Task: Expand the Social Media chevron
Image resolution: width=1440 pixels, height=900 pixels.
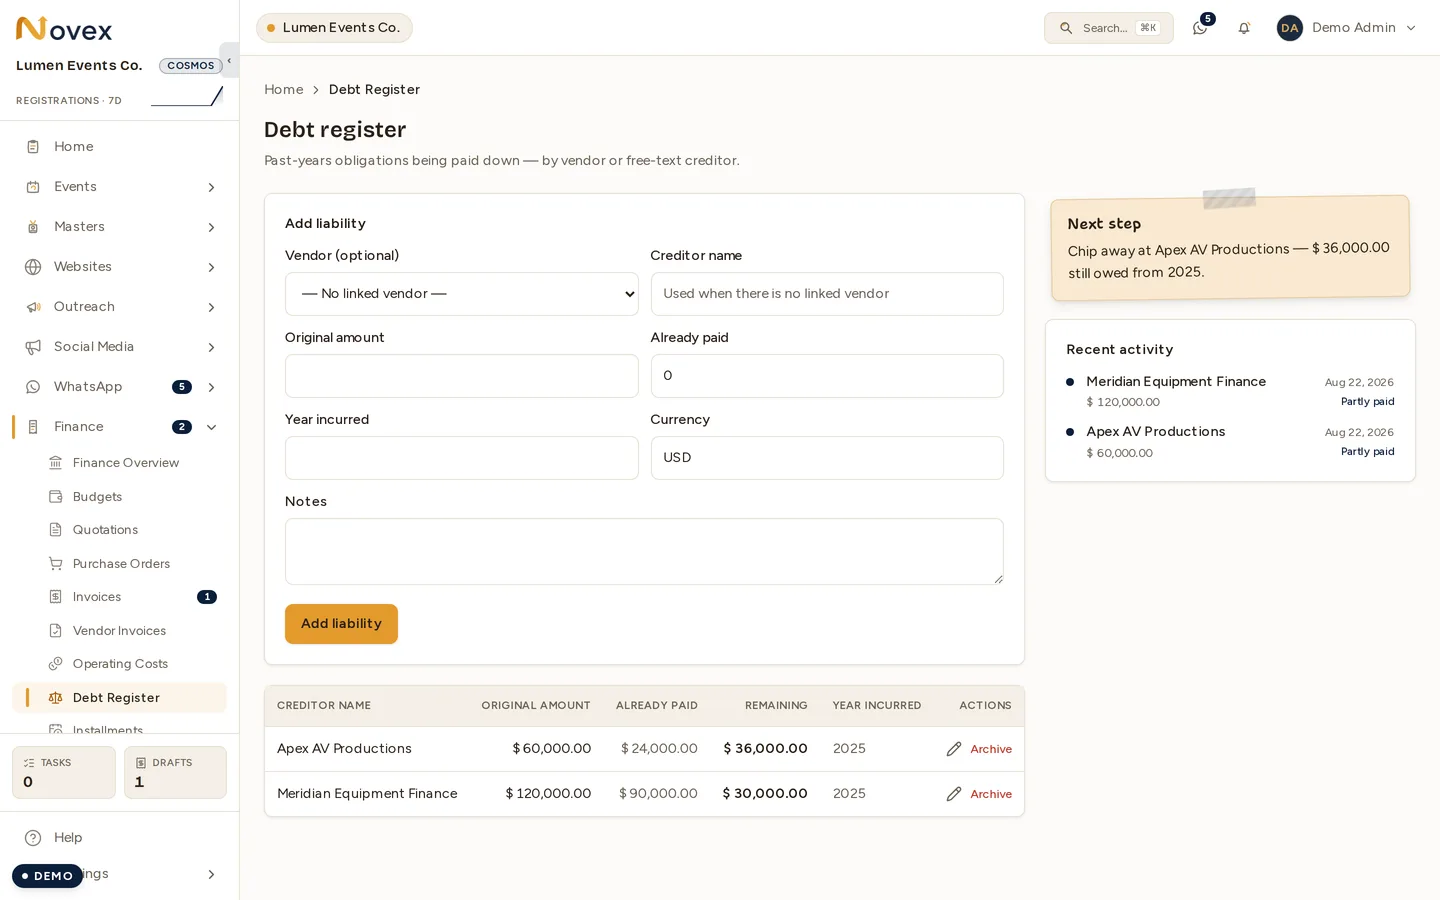Action: click(211, 347)
